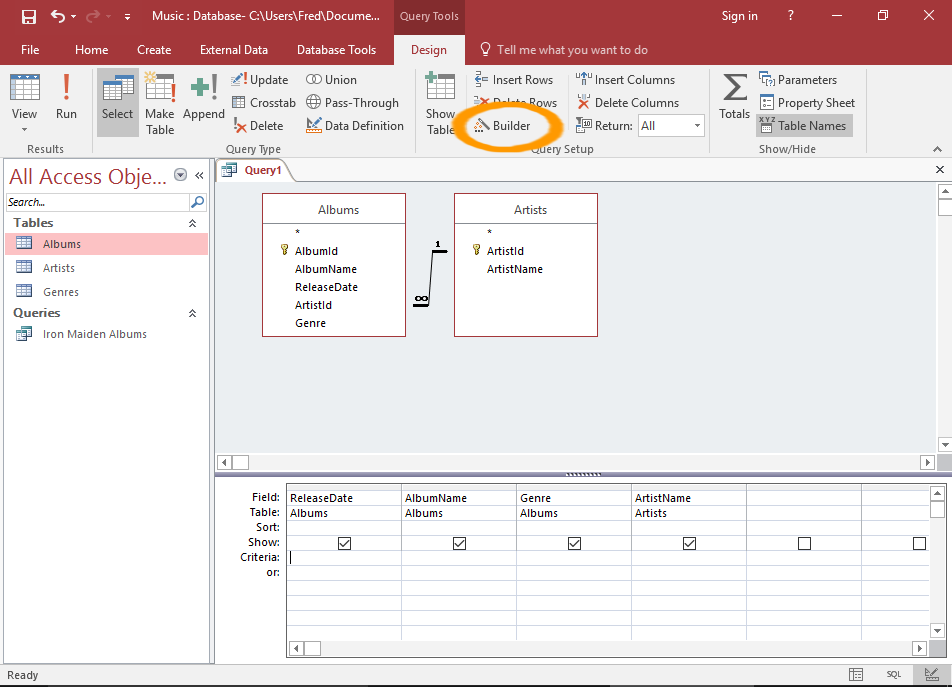Toggle the Totals sigma button
952x687 pixels.
pos(735,97)
